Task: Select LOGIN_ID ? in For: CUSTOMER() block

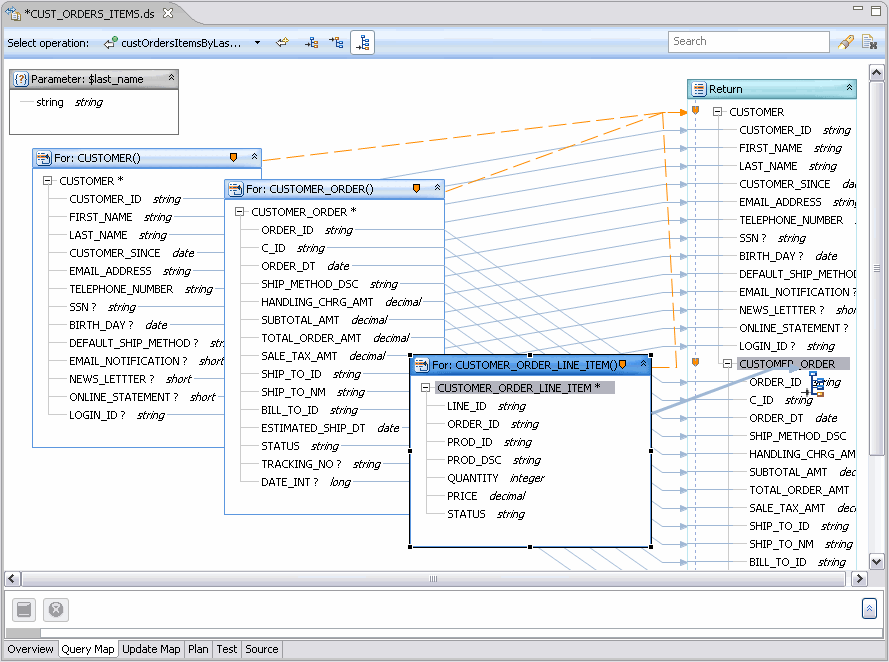Action: [x=97, y=415]
